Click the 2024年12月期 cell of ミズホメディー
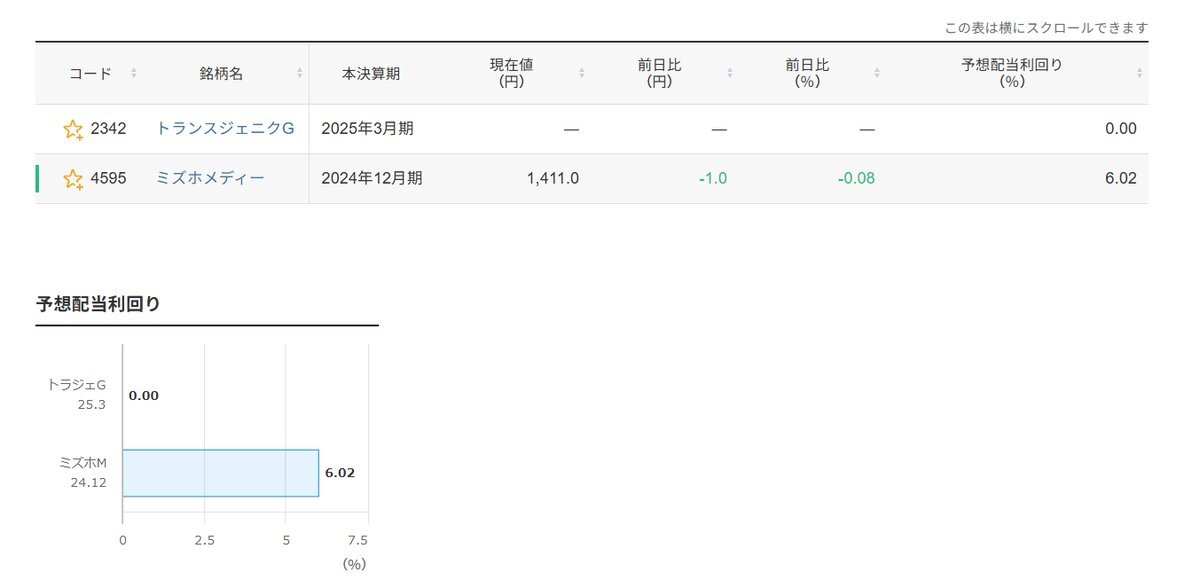The width and height of the screenshot is (1200, 588). click(x=371, y=179)
